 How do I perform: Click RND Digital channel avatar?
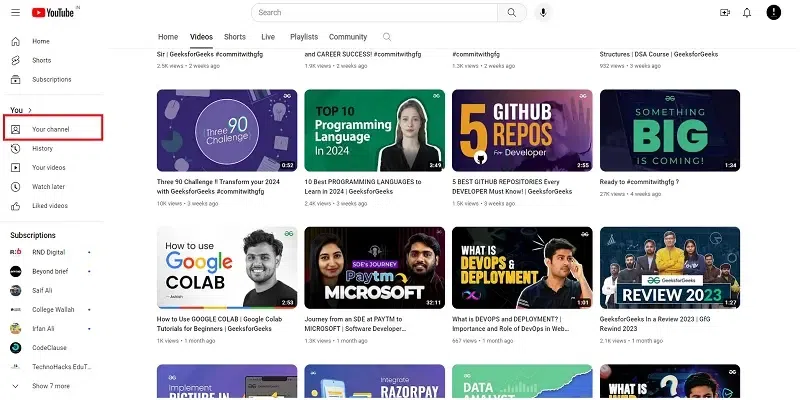point(16,252)
